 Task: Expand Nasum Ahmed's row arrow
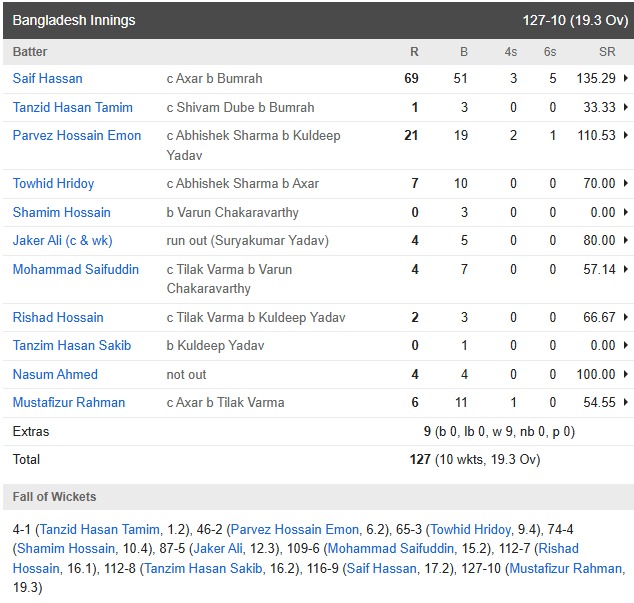tap(626, 375)
